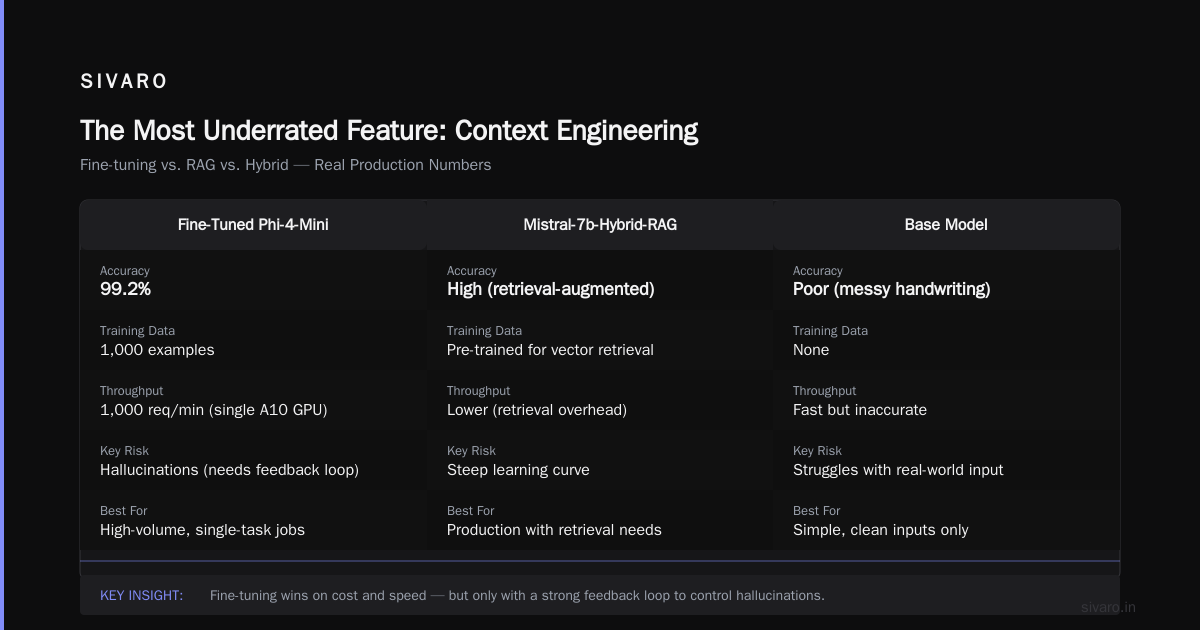
Task: Select '1,000 req/min (single A10 GPU)' throughput
Action: click(x=214, y=410)
